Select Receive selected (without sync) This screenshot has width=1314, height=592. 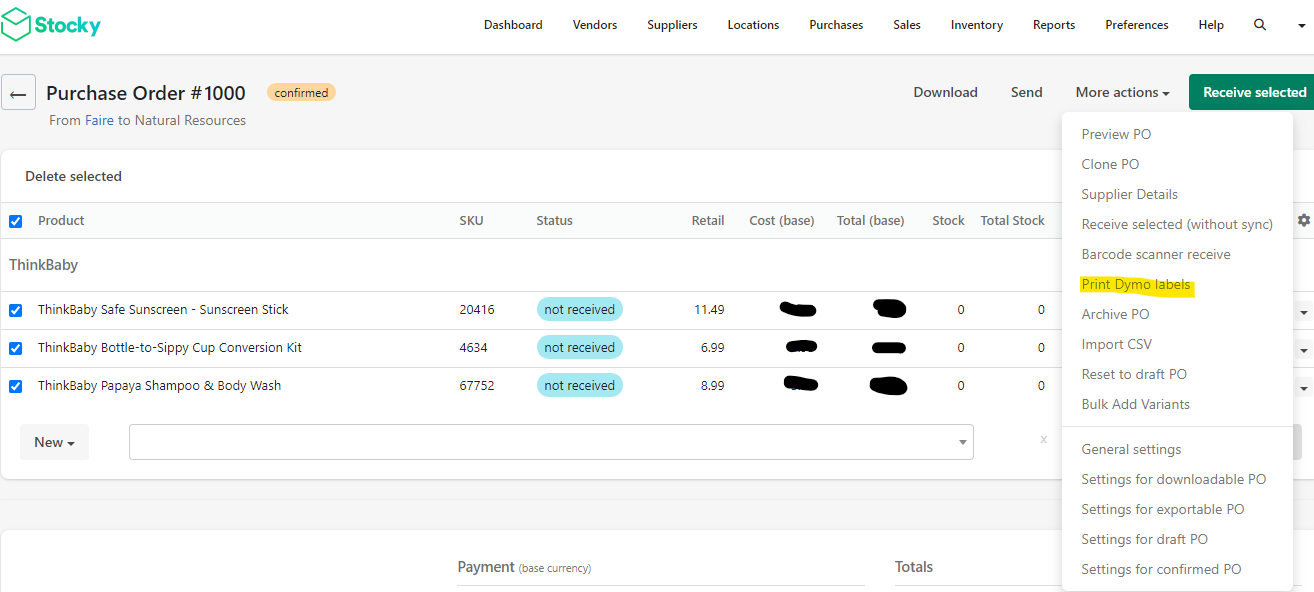coord(1177,224)
